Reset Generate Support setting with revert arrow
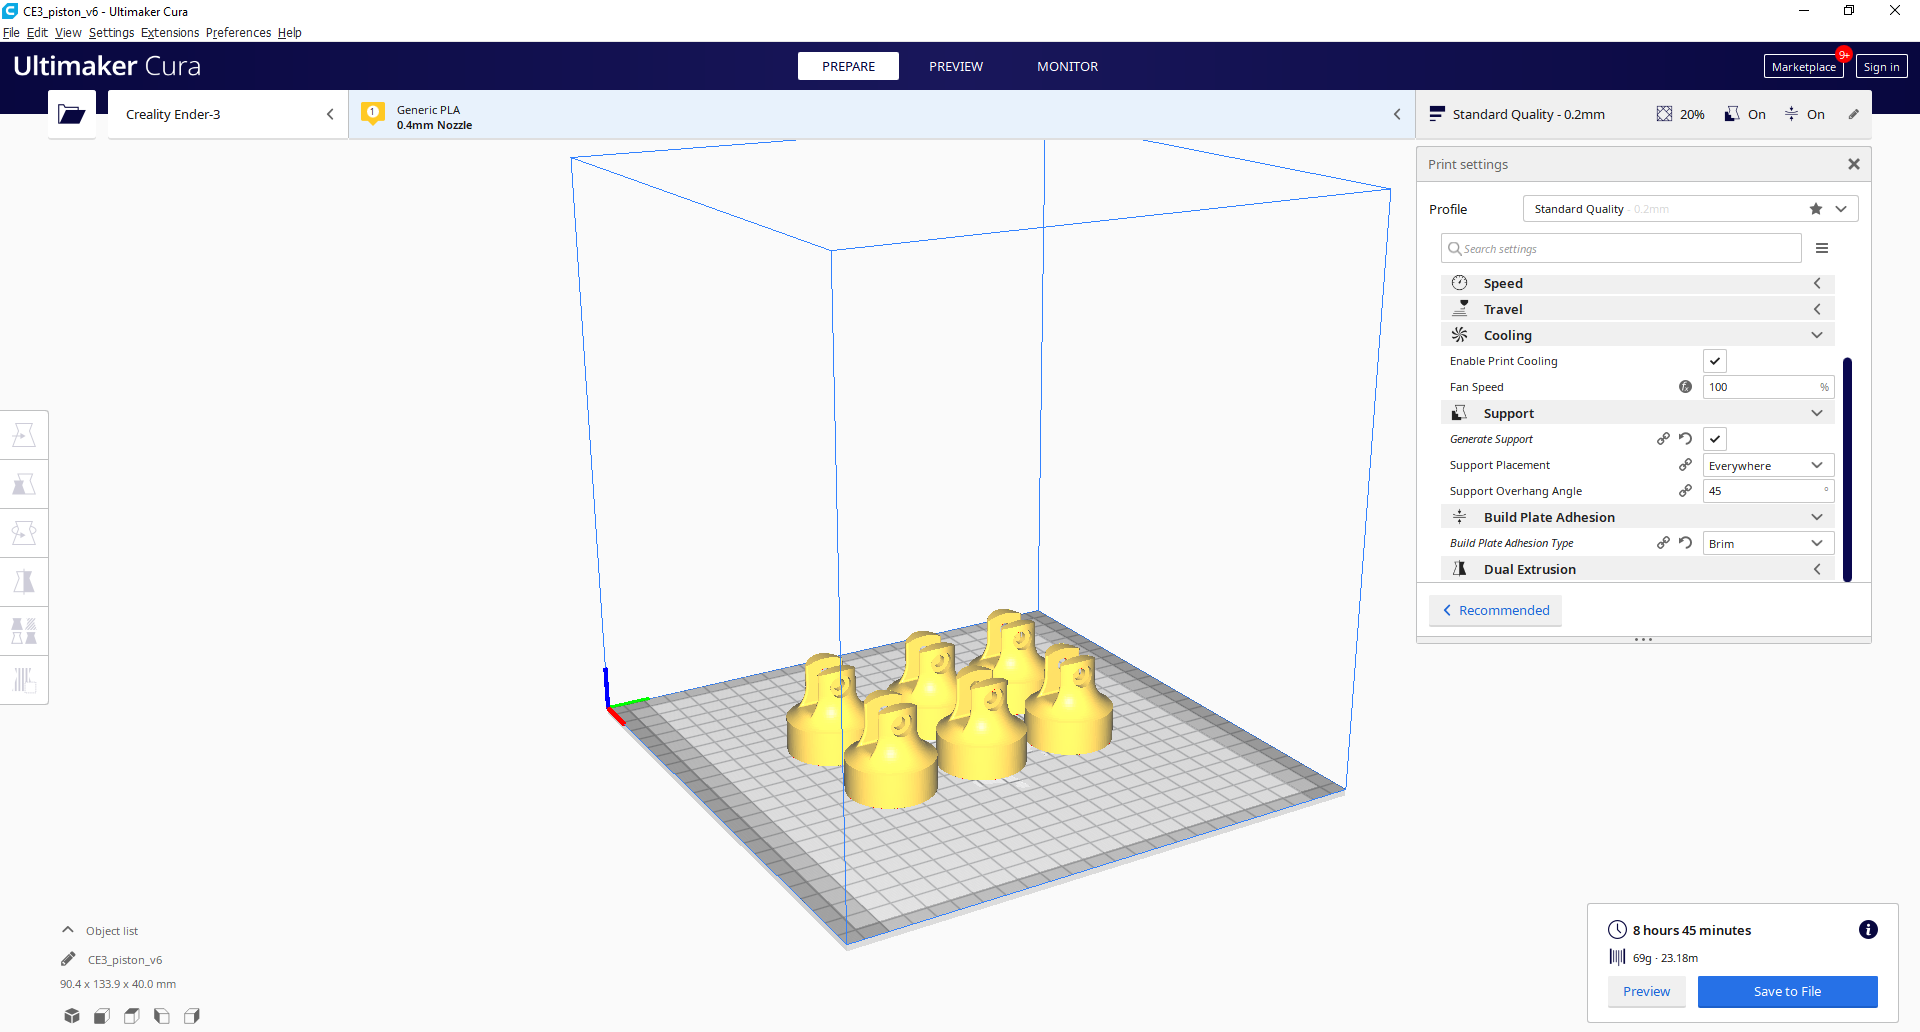The width and height of the screenshot is (1920, 1032). 1686,439
